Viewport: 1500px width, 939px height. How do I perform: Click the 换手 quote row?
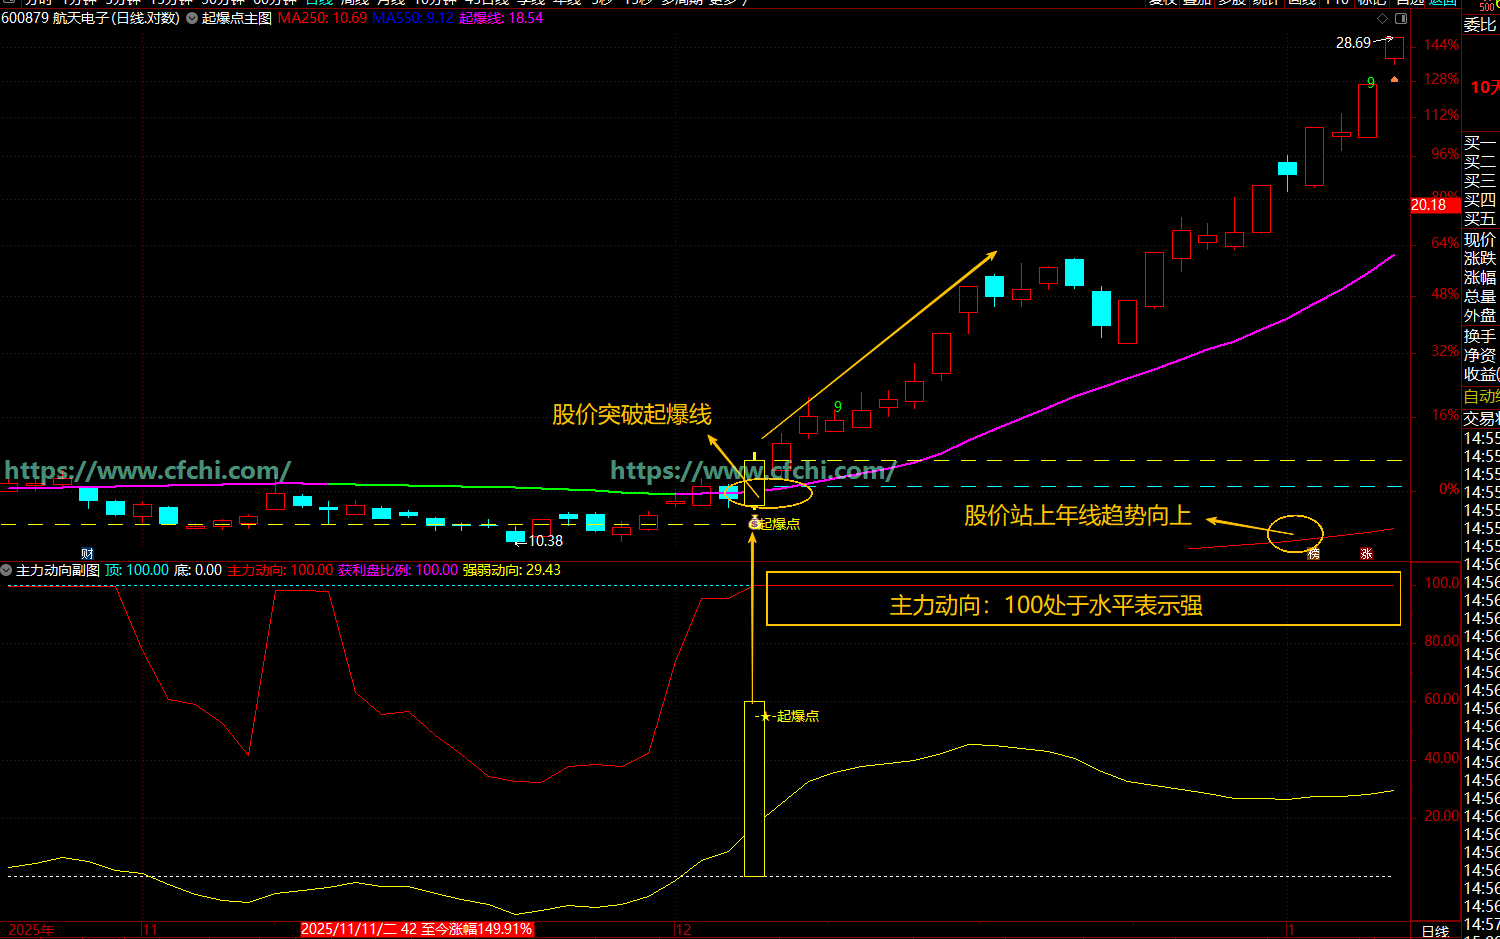pyautogui.click(x=1481, y=336)
